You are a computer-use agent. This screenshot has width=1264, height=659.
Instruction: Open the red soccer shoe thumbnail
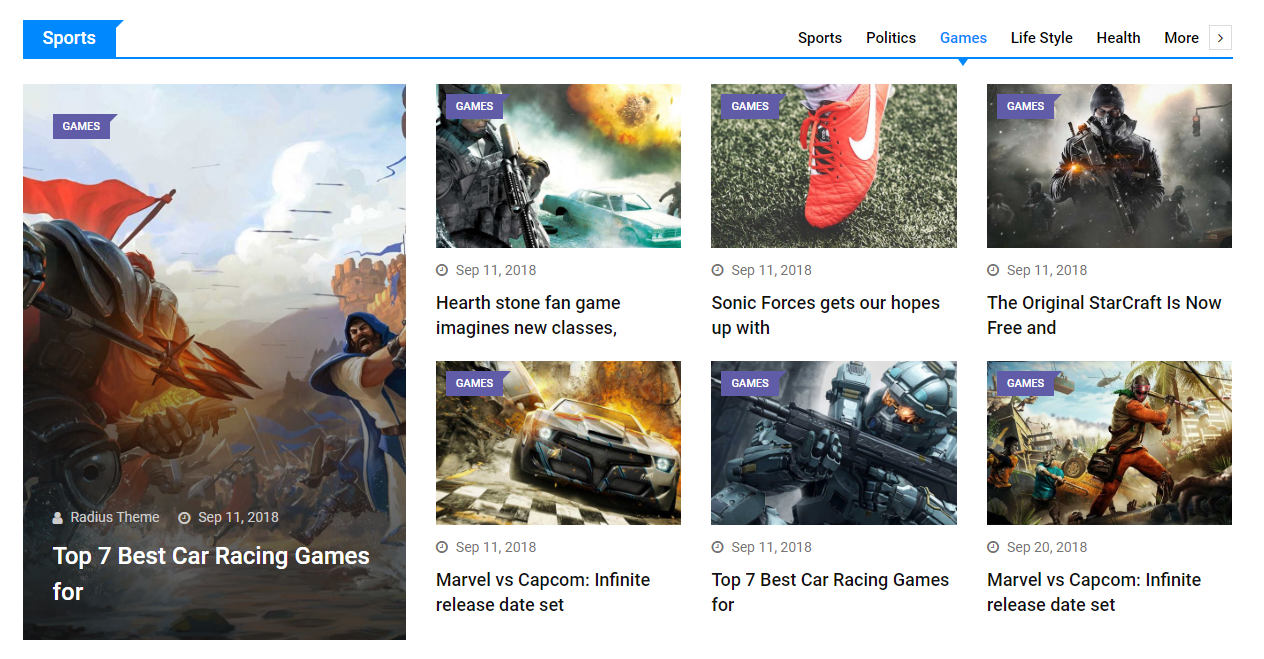click(834, 166)
